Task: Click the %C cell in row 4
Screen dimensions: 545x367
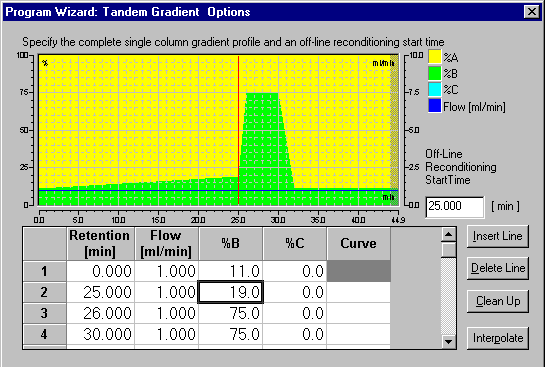Action: pyautogui.click(x=295, y=334)
